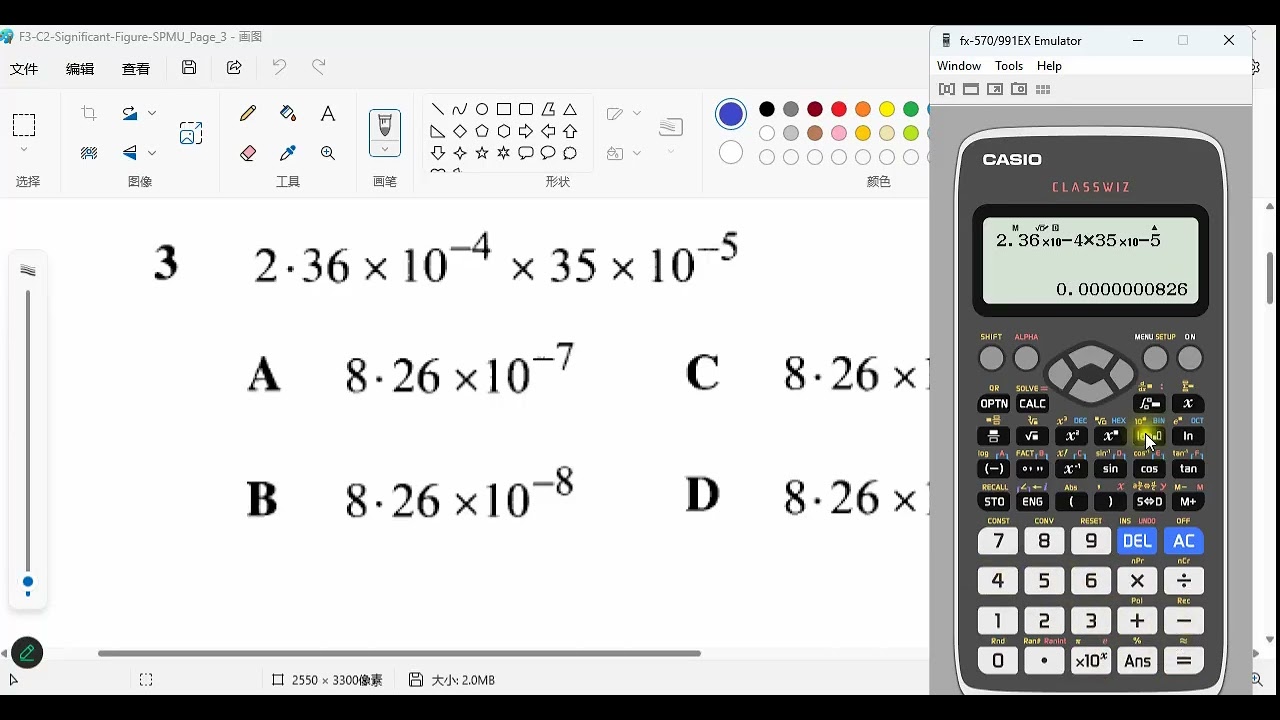Expand the shape outline dropdown
The height and width of the screenshot is (720, 1280).
(636, 114)
